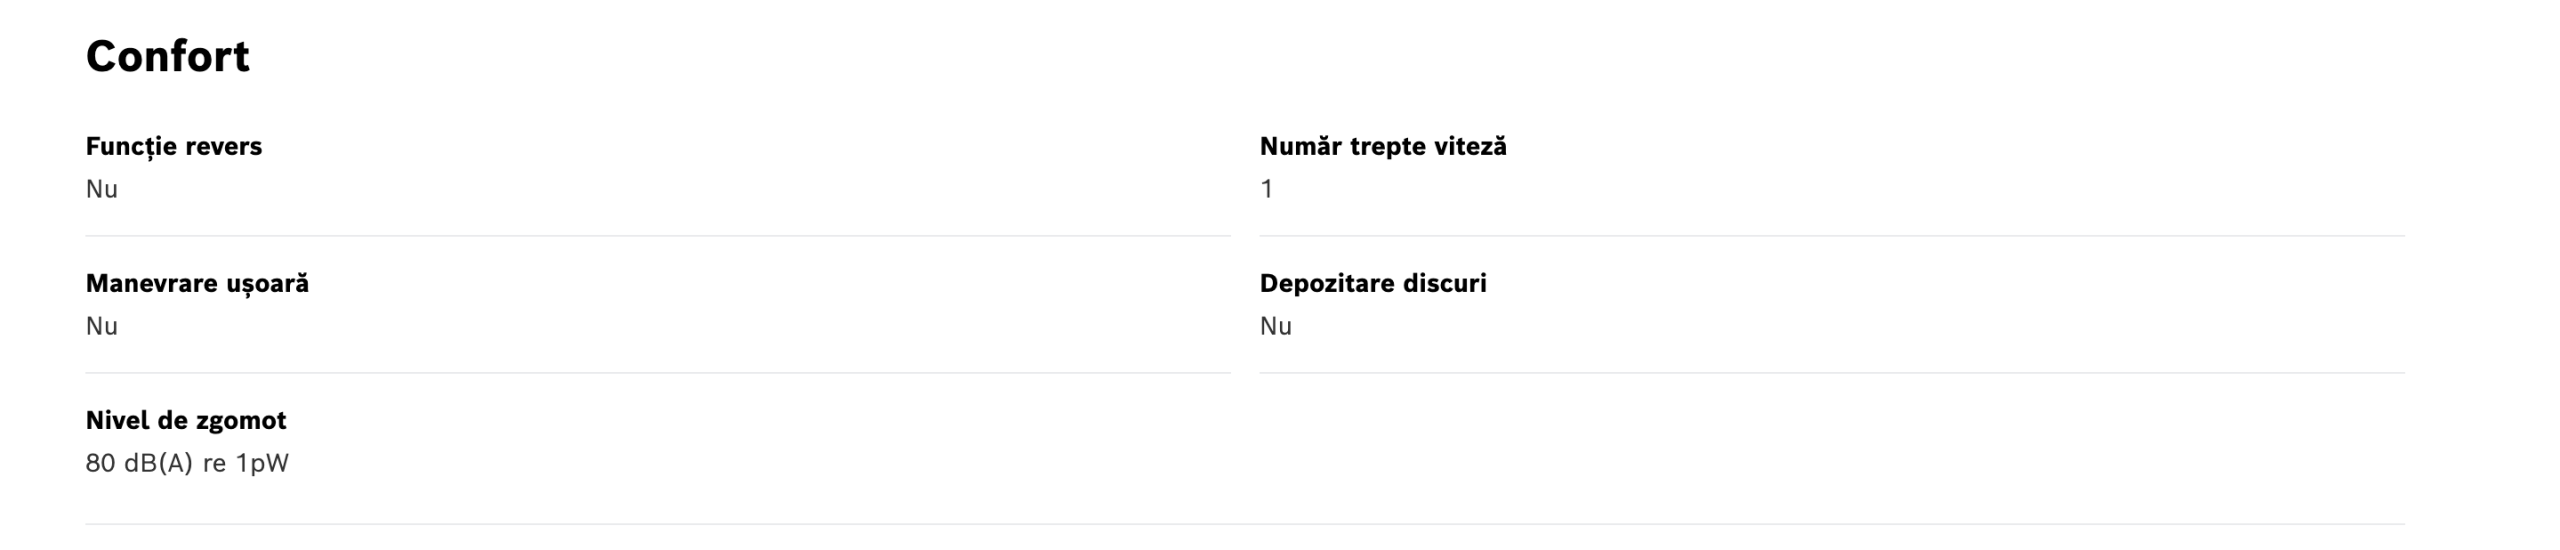Select the Depozitare discuri label
Viewport: 2560px width, 550px height.
[x=1372, y=283]
